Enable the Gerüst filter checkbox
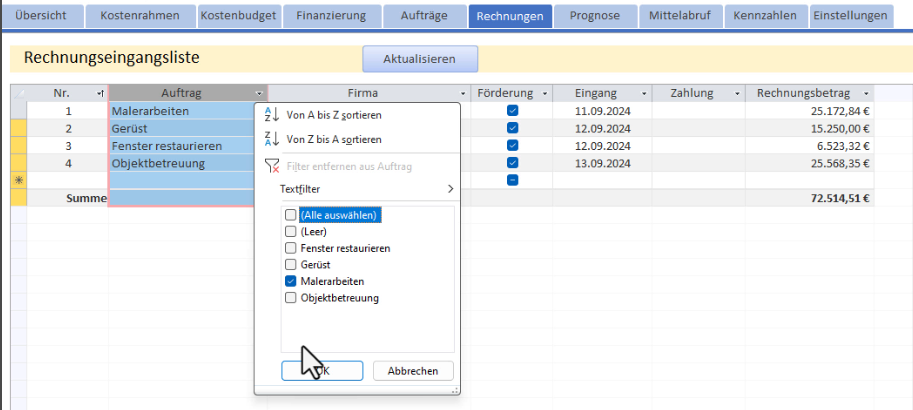This screenshot has width=913, height=410. coord(291,265)
